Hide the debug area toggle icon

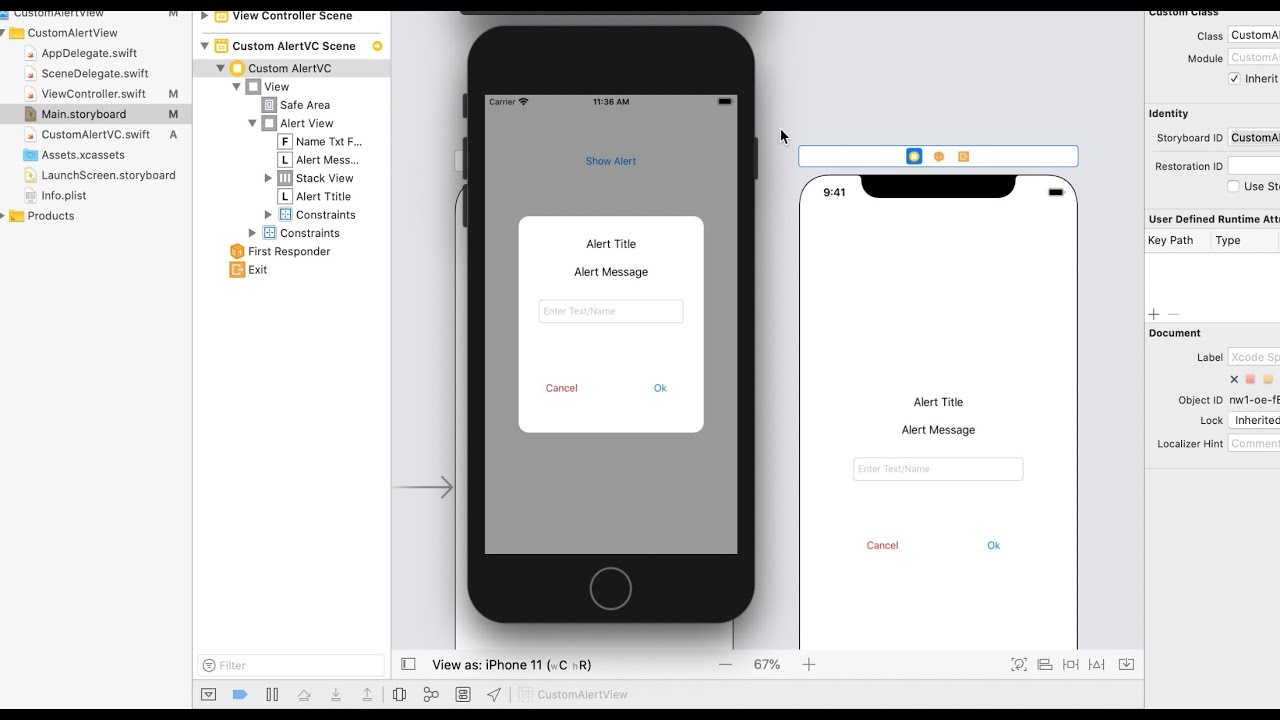pyautogui.click(x=208, y=694)
